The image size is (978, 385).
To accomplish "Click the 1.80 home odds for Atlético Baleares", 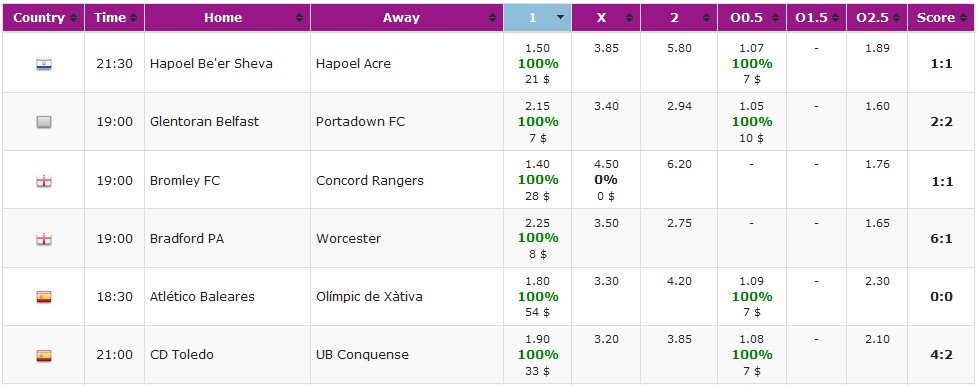I will click(x=538, y=281).
